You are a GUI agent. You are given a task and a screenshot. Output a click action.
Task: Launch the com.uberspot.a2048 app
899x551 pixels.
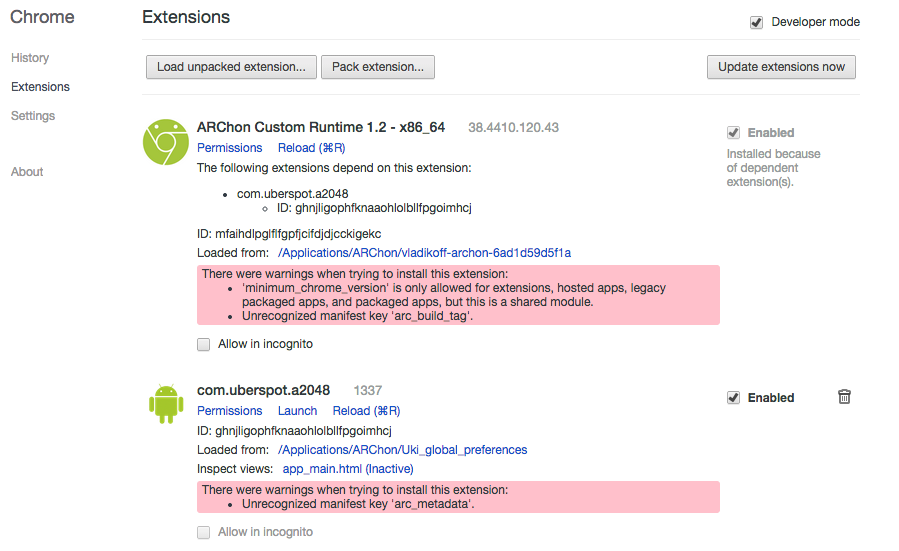297,411
